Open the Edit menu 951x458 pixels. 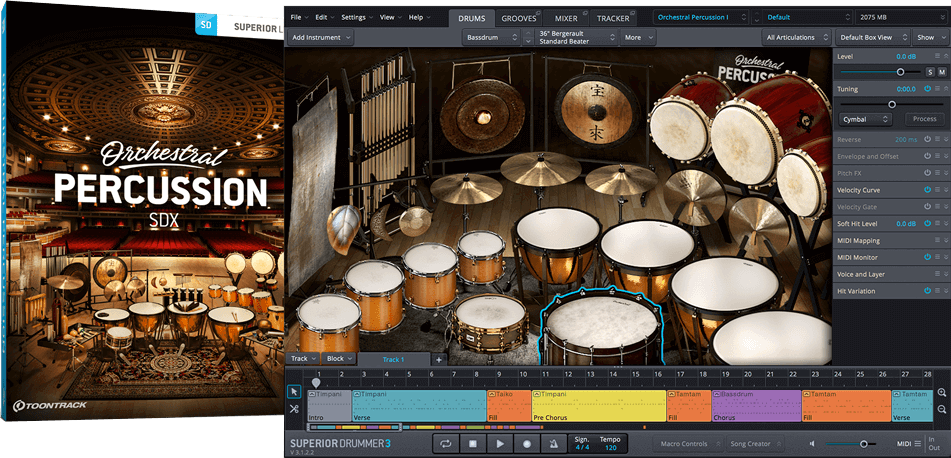(x=324, y=17)
